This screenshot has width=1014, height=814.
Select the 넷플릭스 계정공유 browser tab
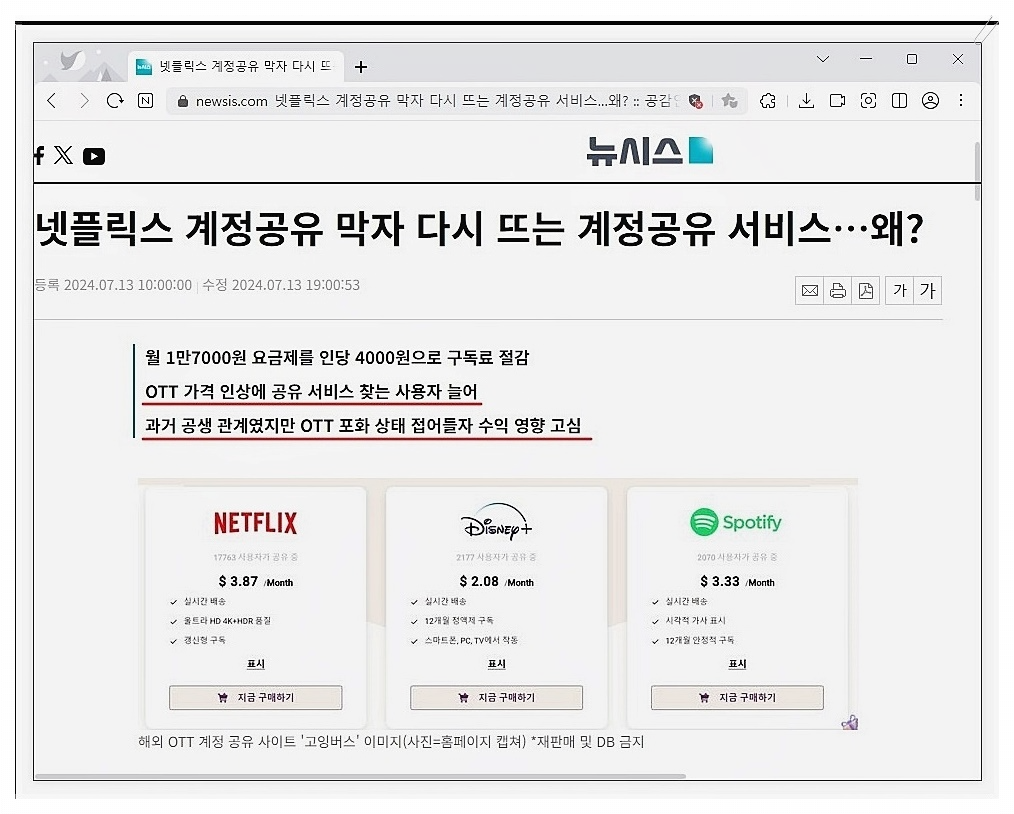pos(236,67)
